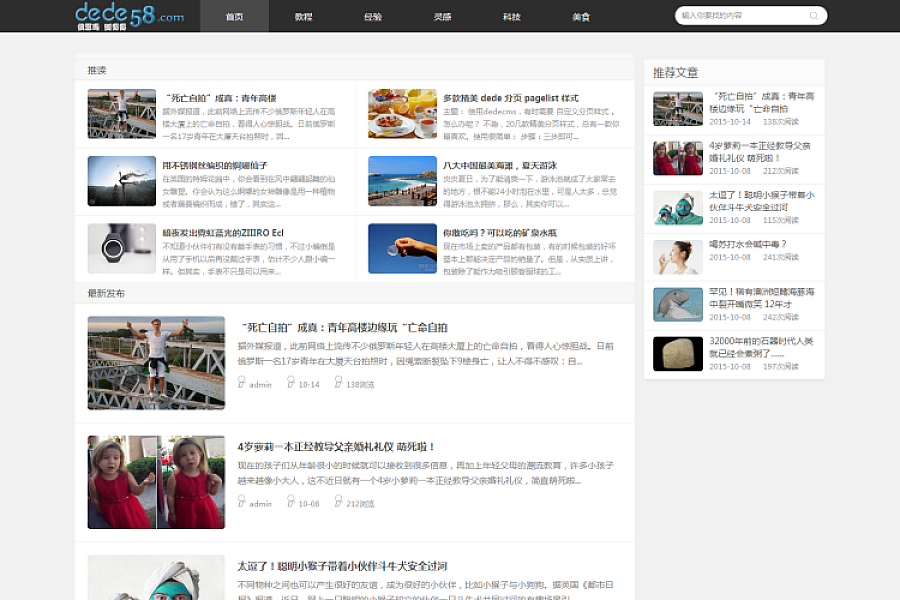Screen dimensions: 900x600
Task: Click the sidebar girls in red thumbnail
Action: 678,158
